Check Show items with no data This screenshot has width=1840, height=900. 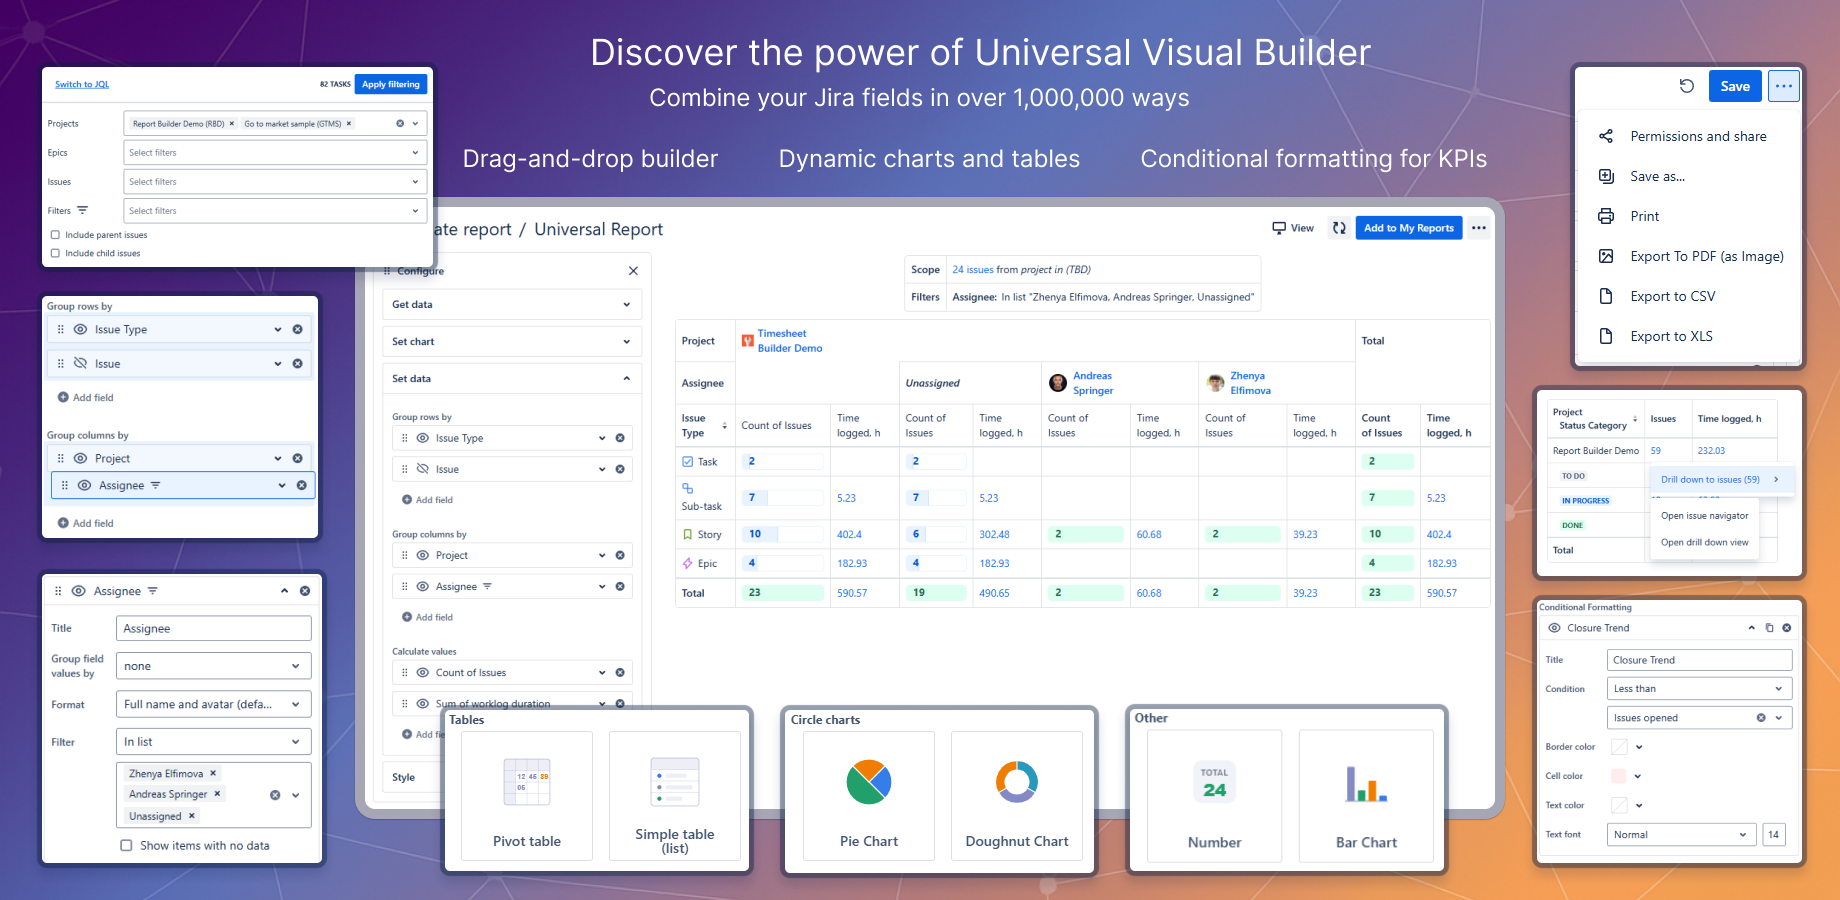tap(126, 845)
